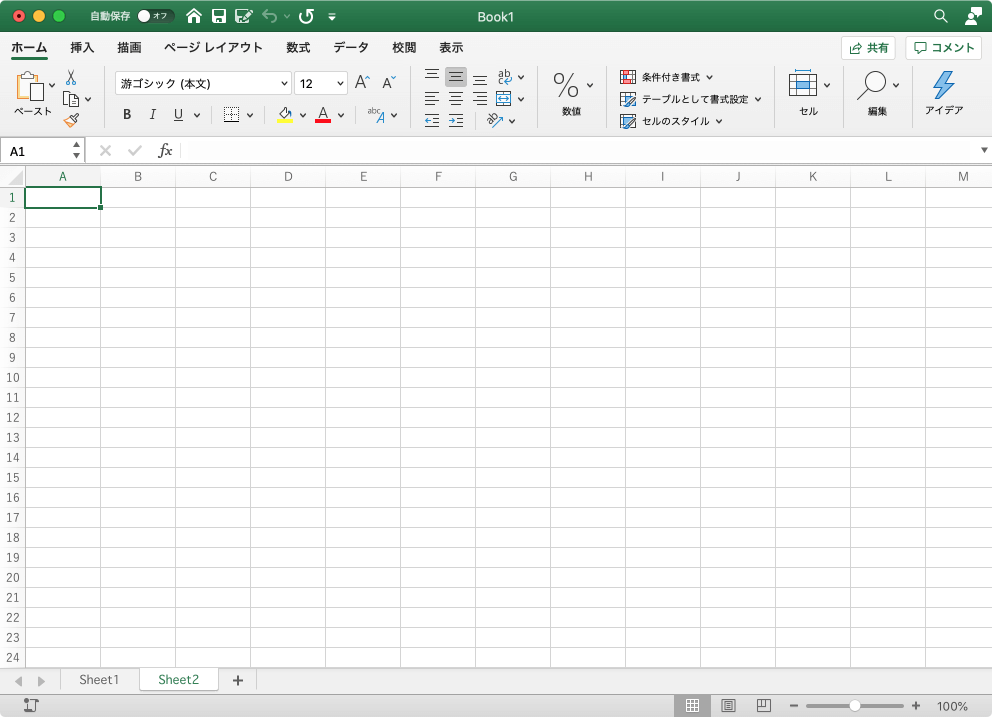The width and height of the screenshot is (992, 717).
Task: Decrease font size with small A
Action: point(388,82)
